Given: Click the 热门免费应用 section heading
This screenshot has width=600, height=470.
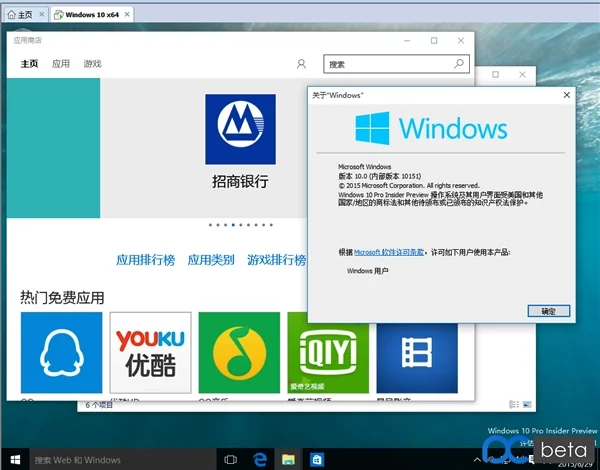Looking at the screenshot, I should click(x=62, y=297).
